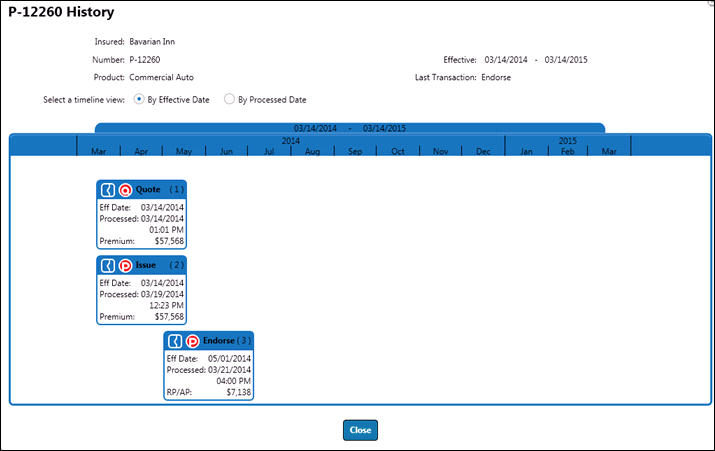Select the By Processed Date radio button
This screenshot has height=451, width=715.
pyautogui.click(x=230, y=100)
